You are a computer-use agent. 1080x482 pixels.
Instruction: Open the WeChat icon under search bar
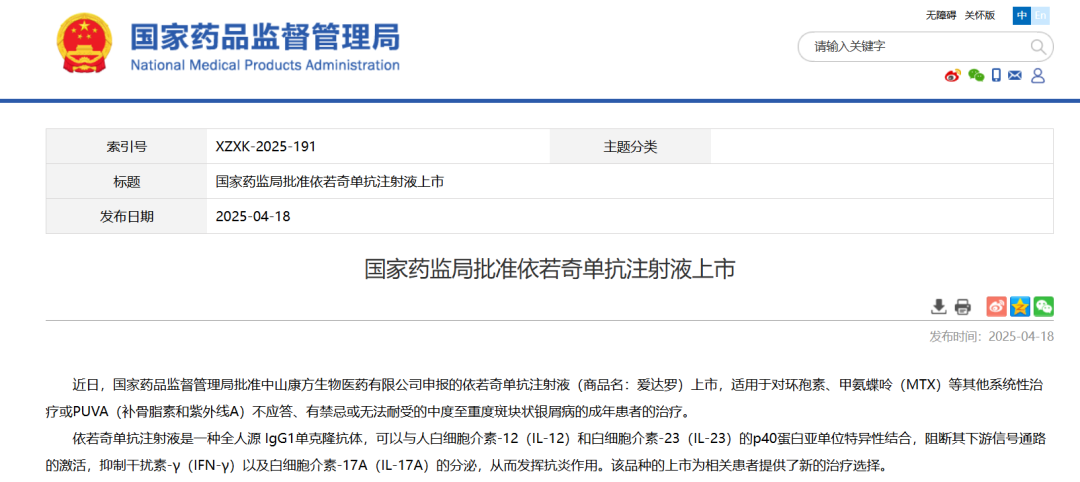(x=975, y=76)
